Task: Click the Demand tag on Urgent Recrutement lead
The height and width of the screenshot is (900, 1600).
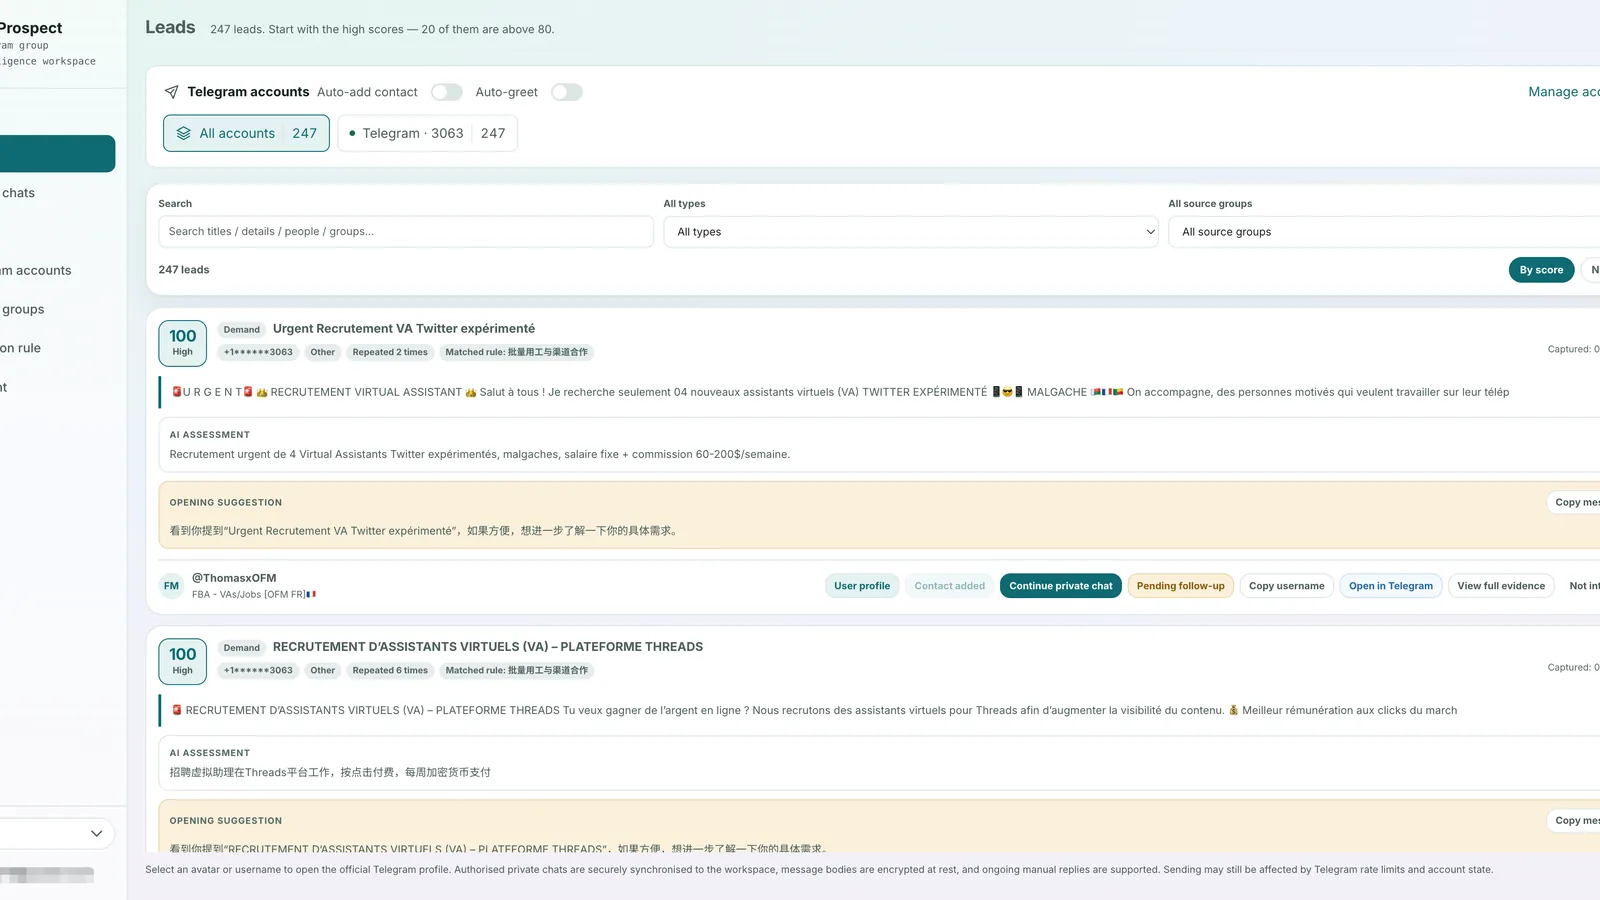Action: (x=241, y=329)
